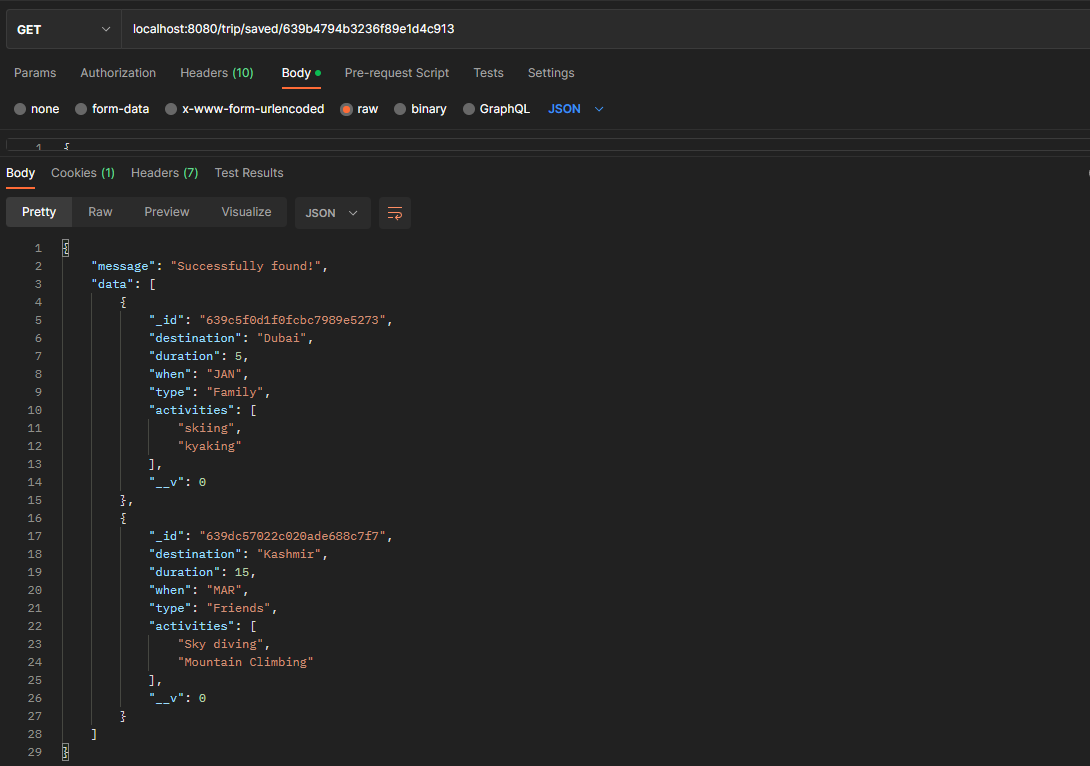Open the request Settings tab

[551, 73]
